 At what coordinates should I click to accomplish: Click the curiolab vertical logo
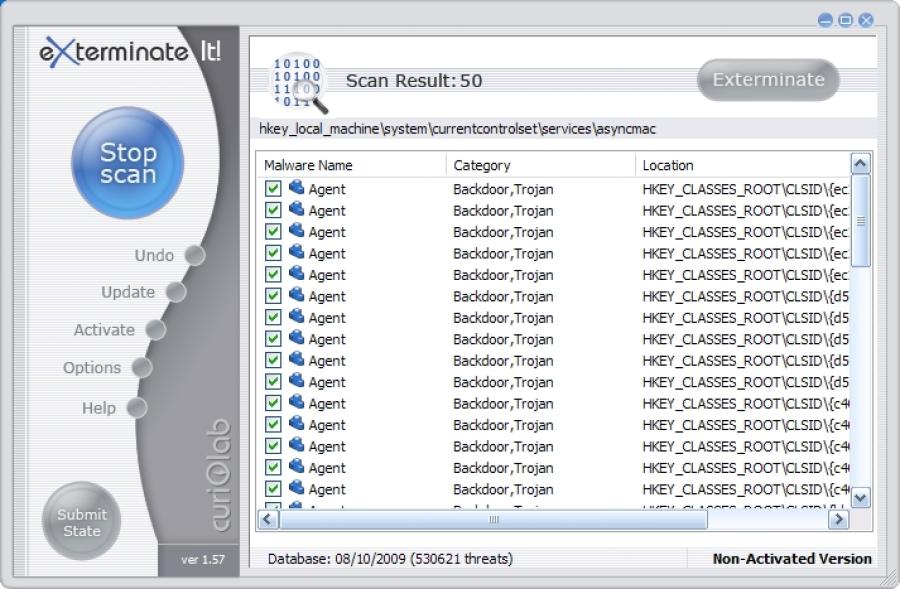(220, 475)
